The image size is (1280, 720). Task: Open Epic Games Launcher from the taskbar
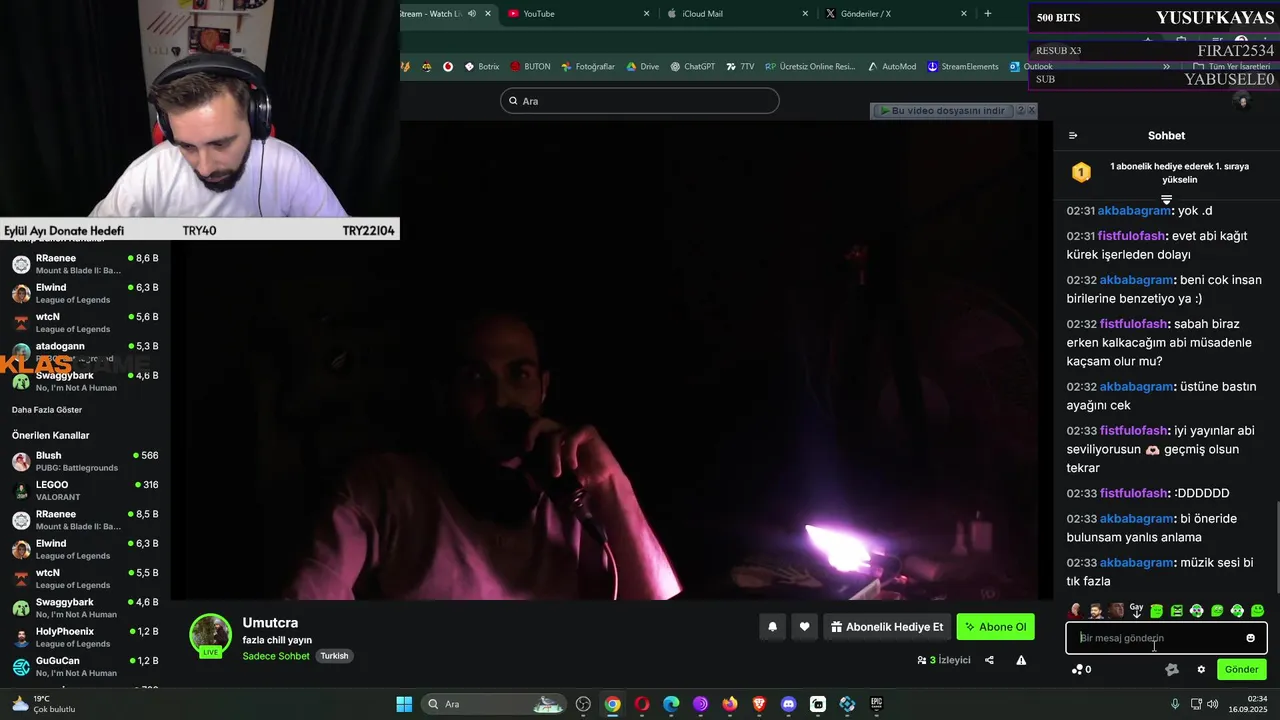pyautogui.click(x=877, y=704)
